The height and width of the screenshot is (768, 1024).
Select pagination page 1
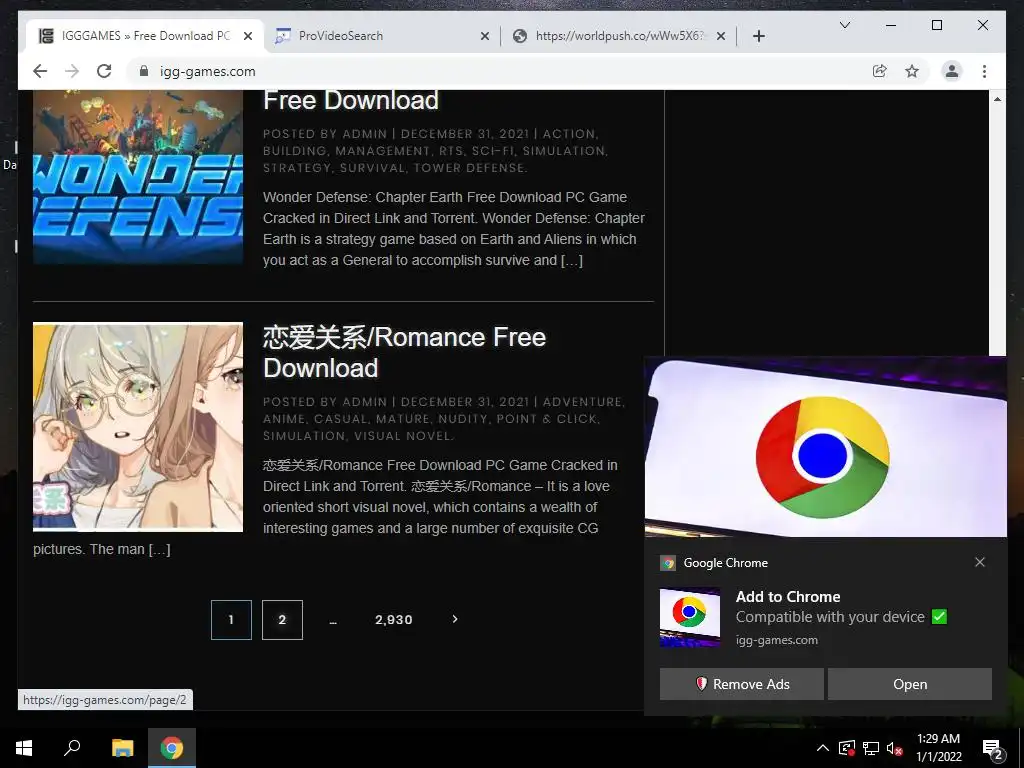point(231,620)
